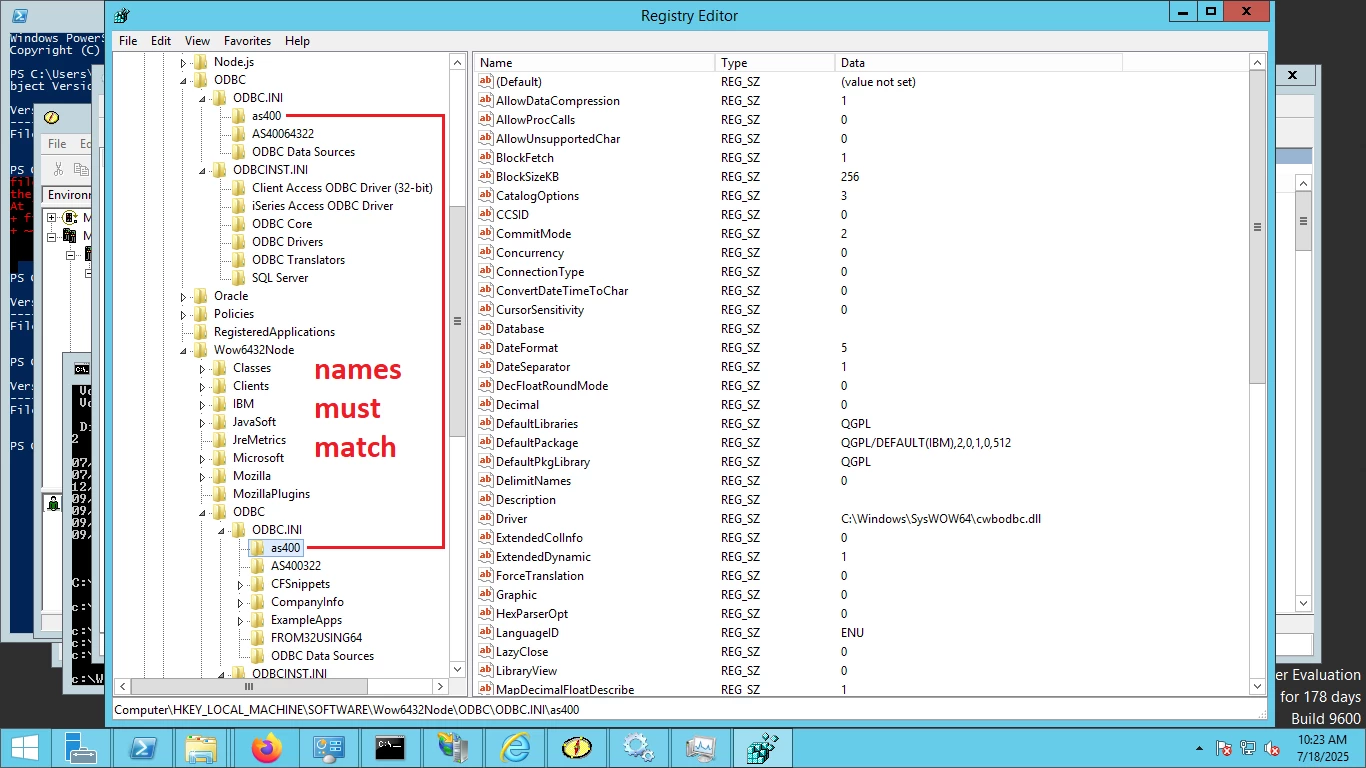Select the DateFormat value
This screenshot has width=1366, height=768.
point(527,348)
